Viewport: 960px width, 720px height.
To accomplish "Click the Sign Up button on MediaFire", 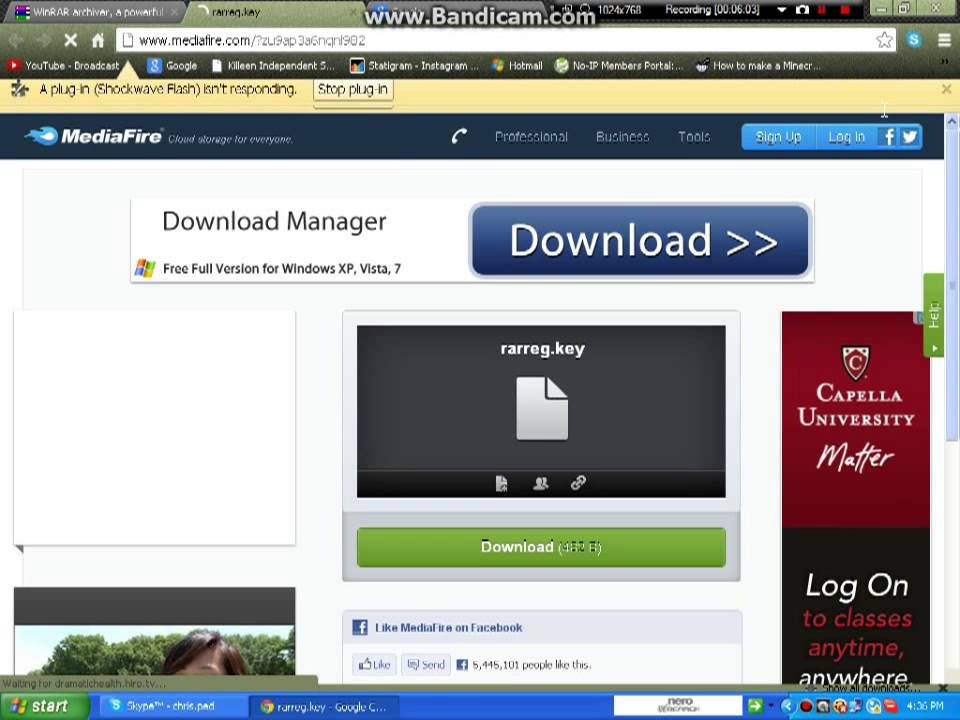I will [778, 137].
